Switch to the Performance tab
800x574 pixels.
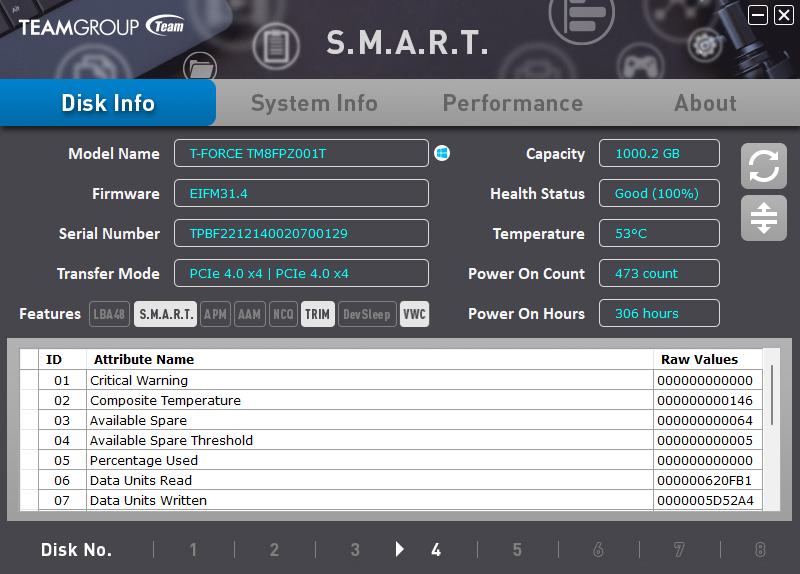(512, 103)
